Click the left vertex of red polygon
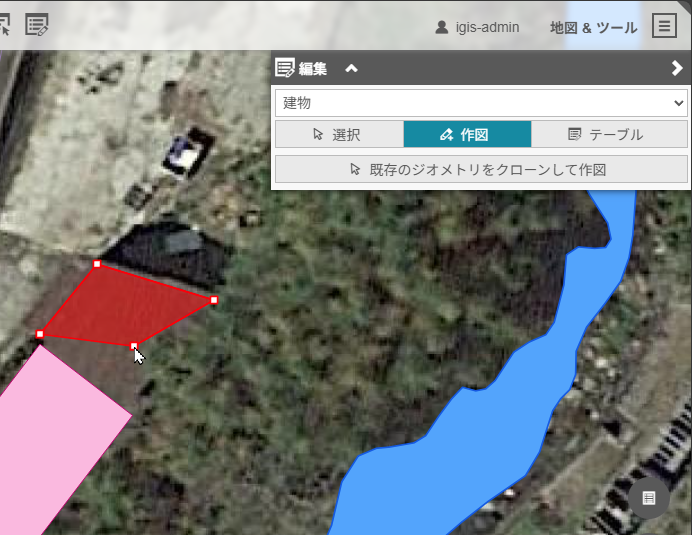The height and width of the screenshot is (535, 692). click(40, 334)
